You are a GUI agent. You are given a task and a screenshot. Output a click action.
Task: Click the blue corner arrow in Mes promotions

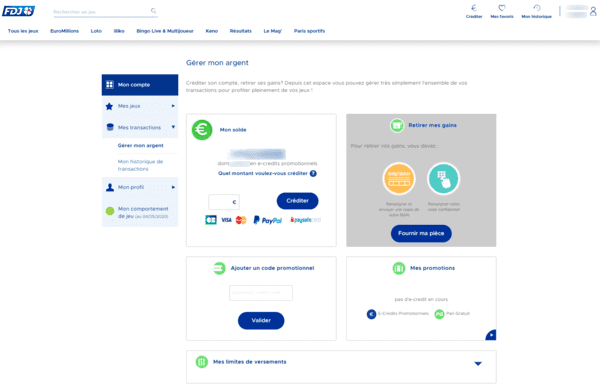(491, 335)
